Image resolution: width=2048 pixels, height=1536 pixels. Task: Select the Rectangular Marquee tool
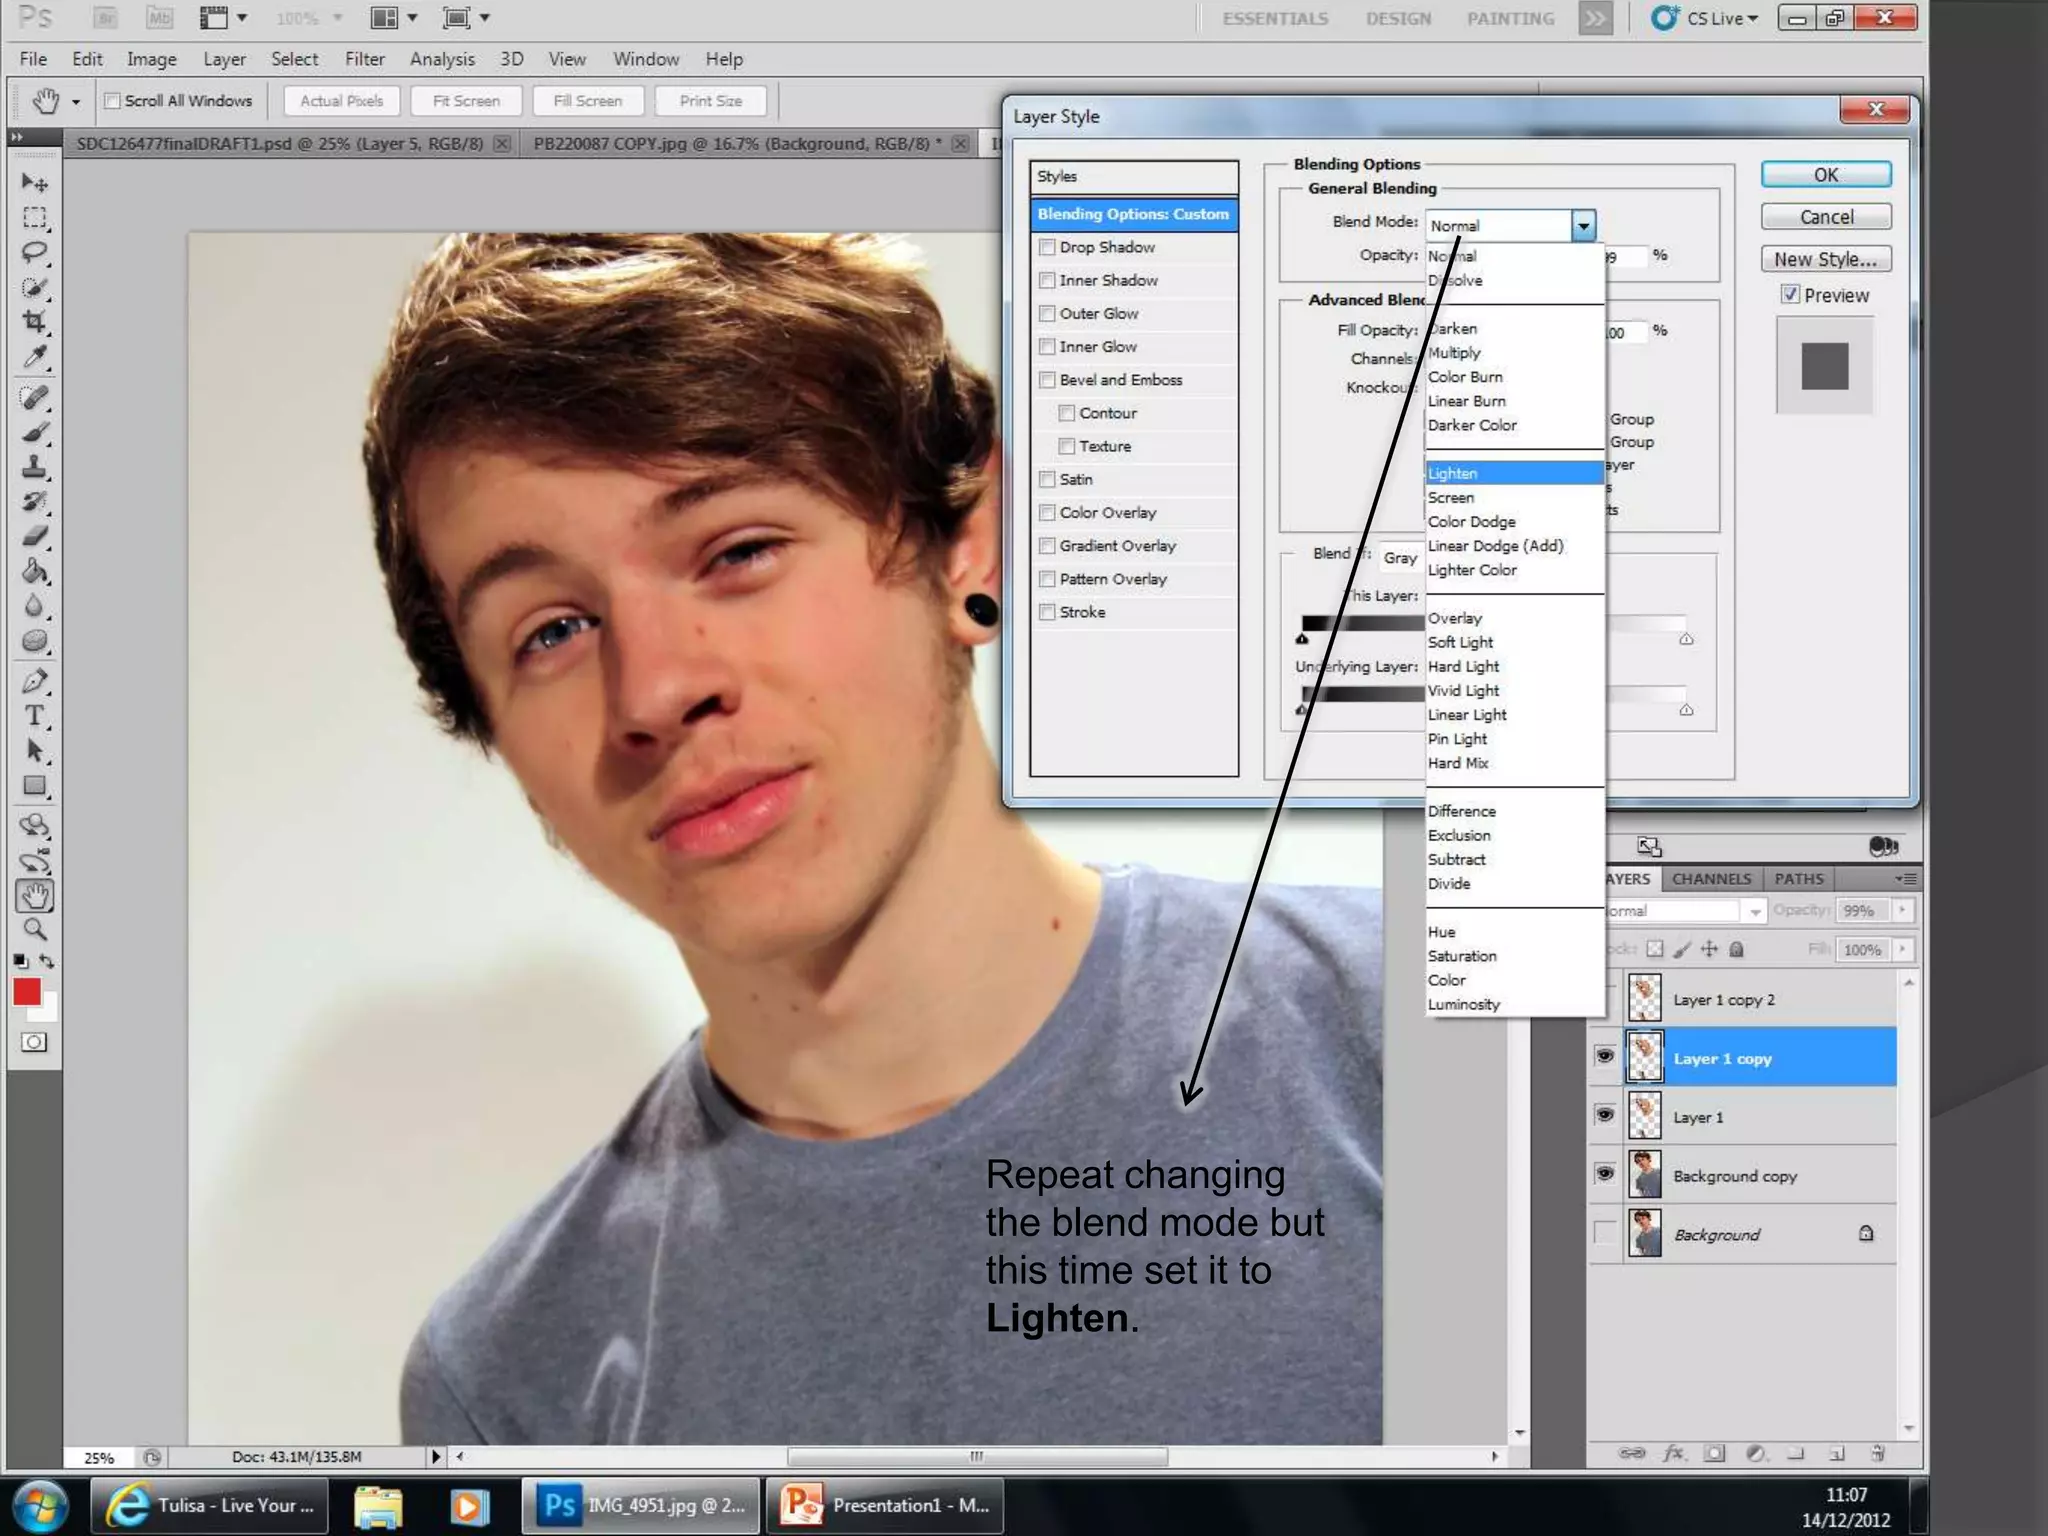[35, 218]
